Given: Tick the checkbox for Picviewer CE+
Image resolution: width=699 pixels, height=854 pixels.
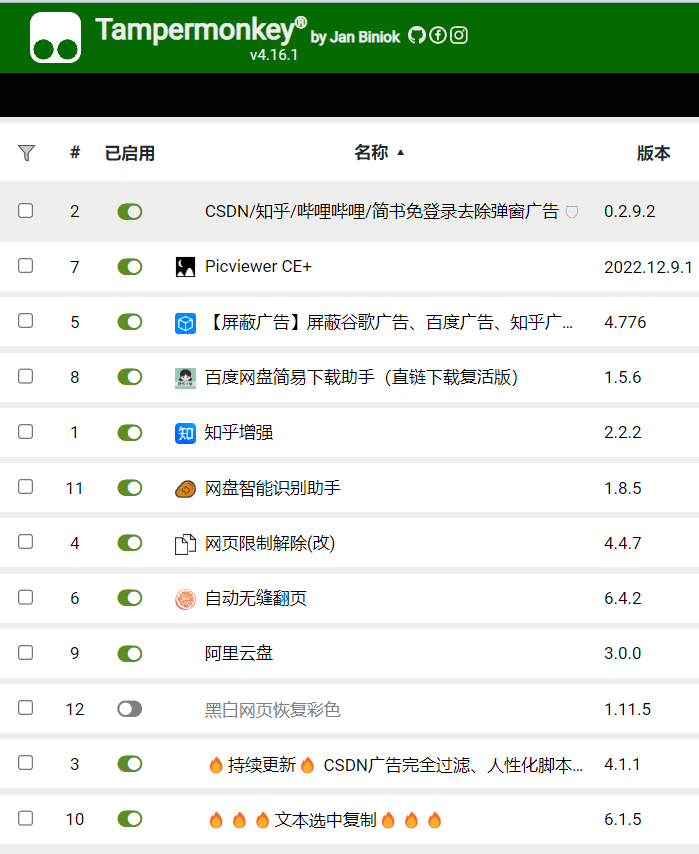Looking at the screenshot, I should tap(26, 266).
